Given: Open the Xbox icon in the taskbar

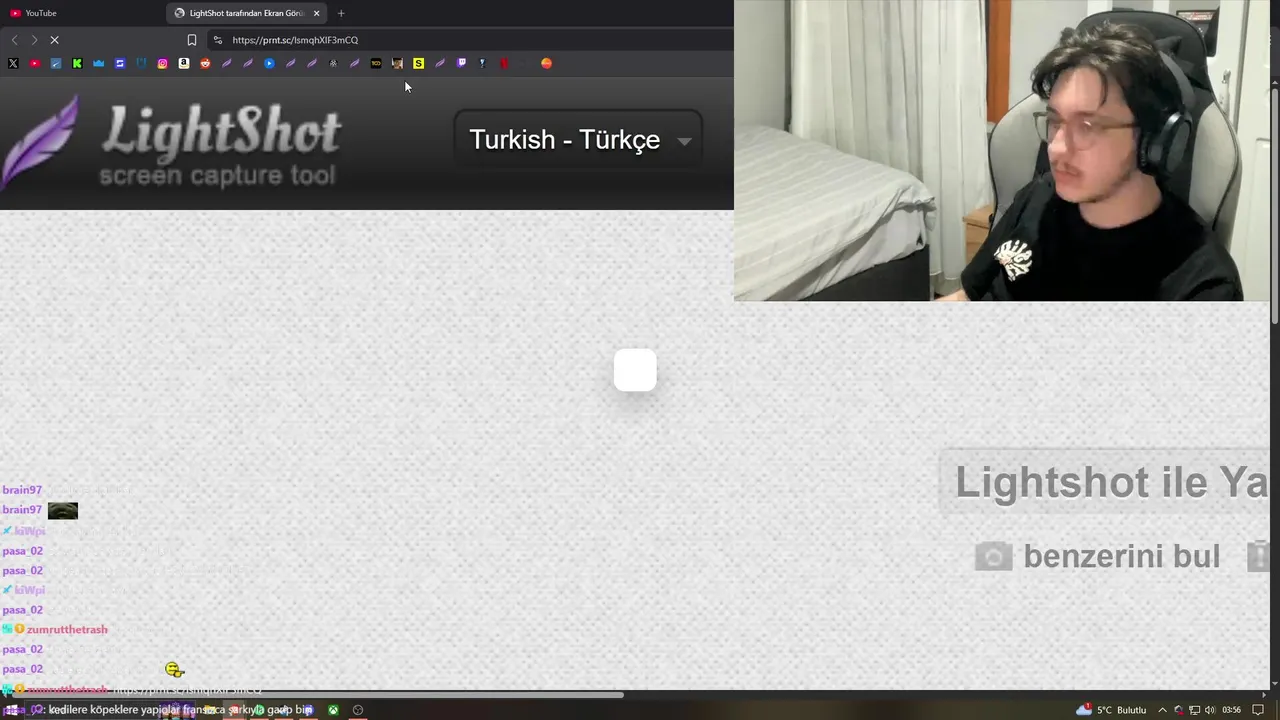Looking at the screenshot, I should 333,710.
